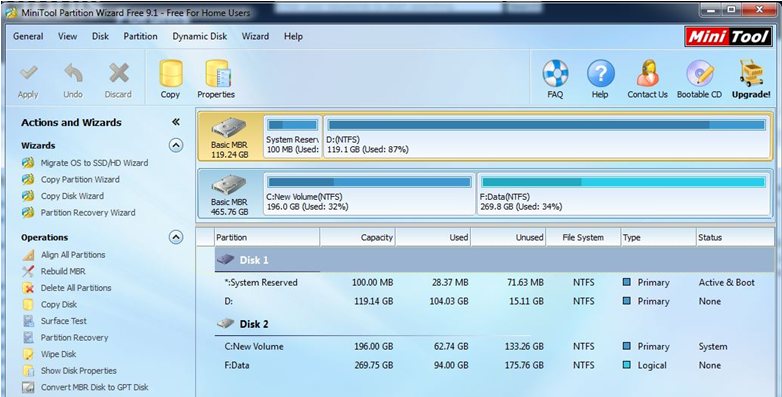Click the Migrate OS to SSD/HD Wizard icon

[28, 163]
